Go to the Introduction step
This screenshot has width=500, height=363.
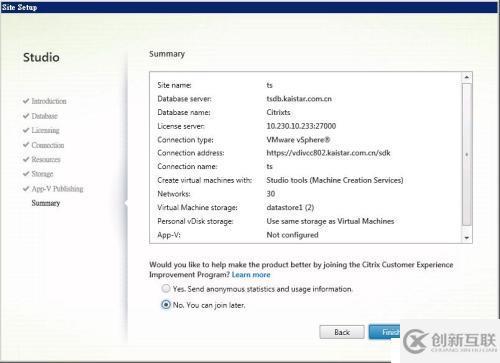49,101
